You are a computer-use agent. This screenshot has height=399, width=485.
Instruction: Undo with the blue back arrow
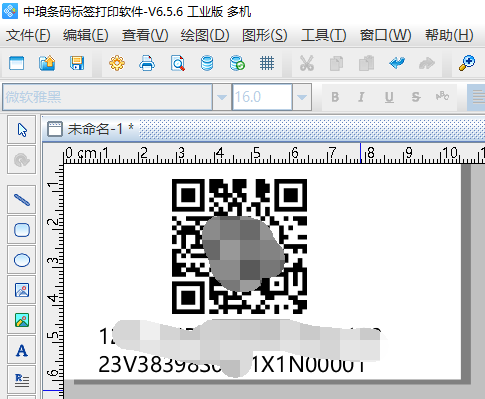coord(397,63)
